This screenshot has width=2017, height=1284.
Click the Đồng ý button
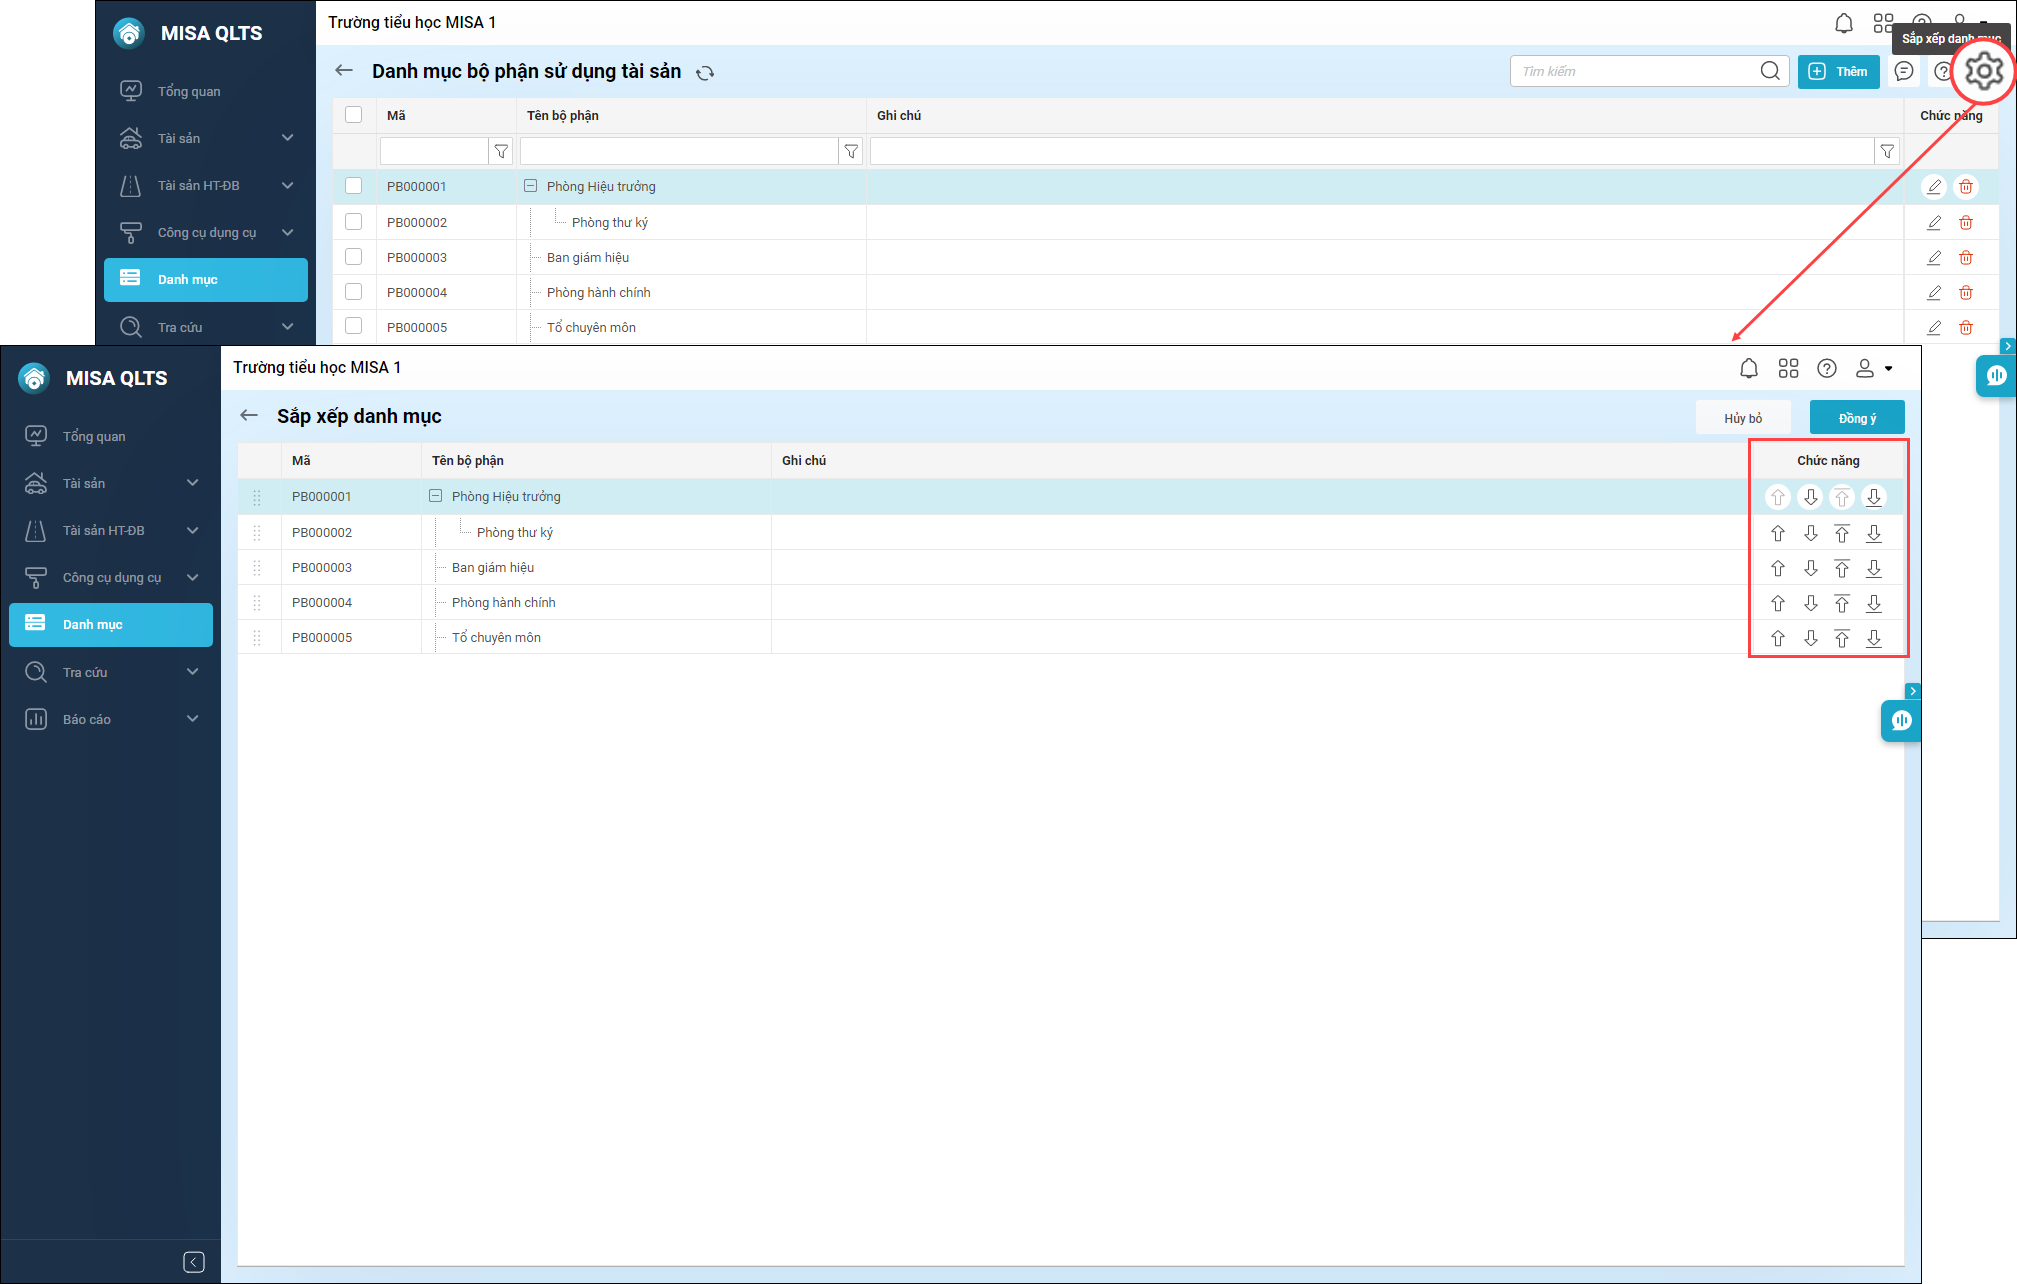point(1857,418)
